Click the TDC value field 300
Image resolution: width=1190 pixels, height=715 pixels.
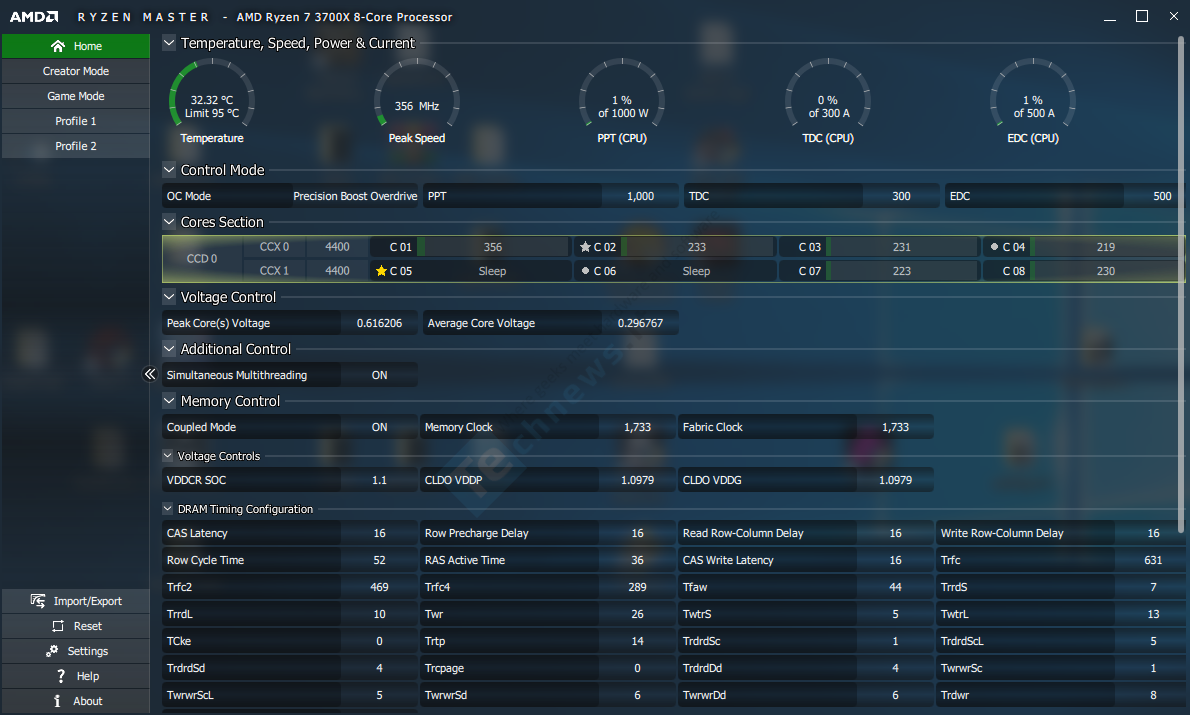pos(901,196)
